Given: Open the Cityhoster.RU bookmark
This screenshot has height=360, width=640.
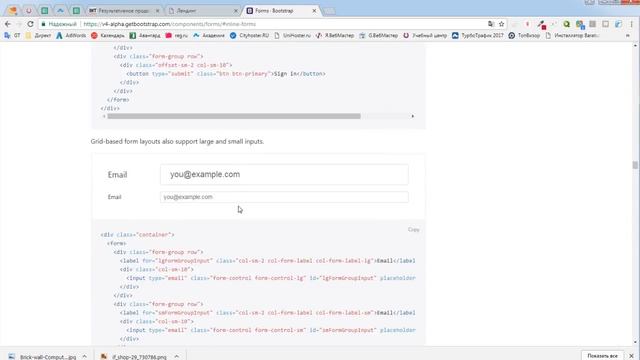Looking at the screenshot, I should click(249, 36).
